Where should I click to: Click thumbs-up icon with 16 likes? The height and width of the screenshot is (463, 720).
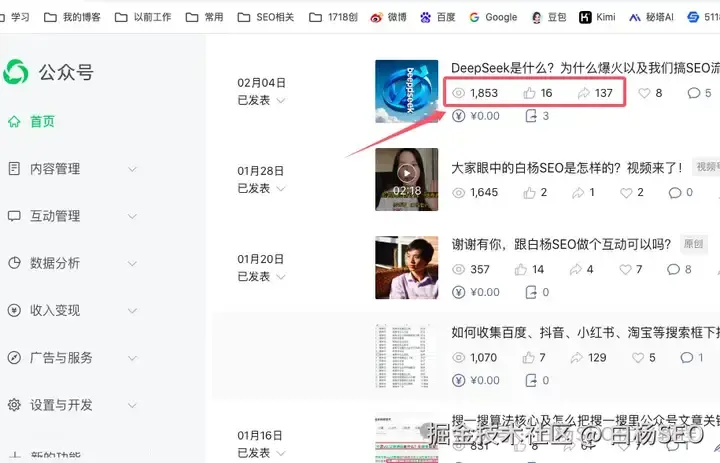[x=529, y=93]
